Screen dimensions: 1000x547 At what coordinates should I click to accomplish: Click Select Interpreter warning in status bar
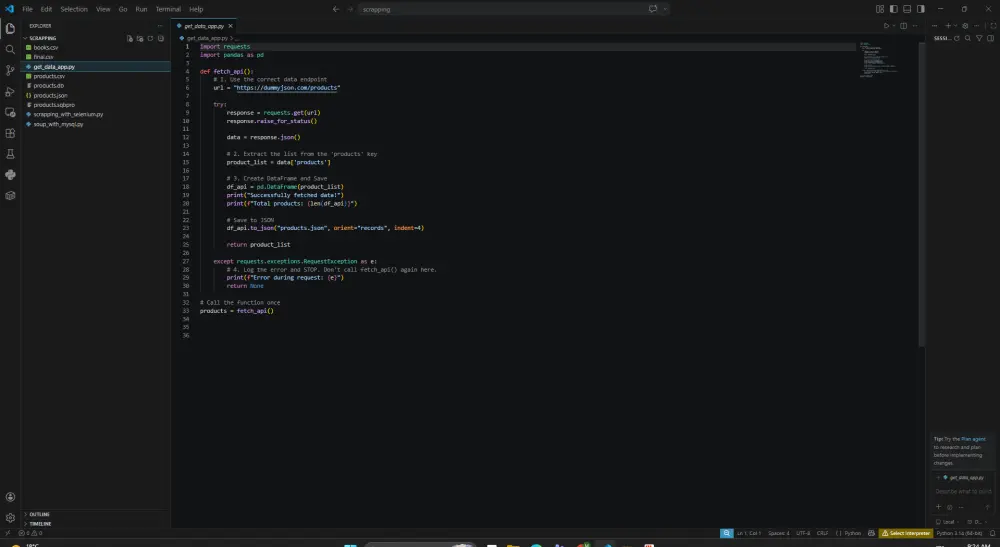click(x=906, y=533)
